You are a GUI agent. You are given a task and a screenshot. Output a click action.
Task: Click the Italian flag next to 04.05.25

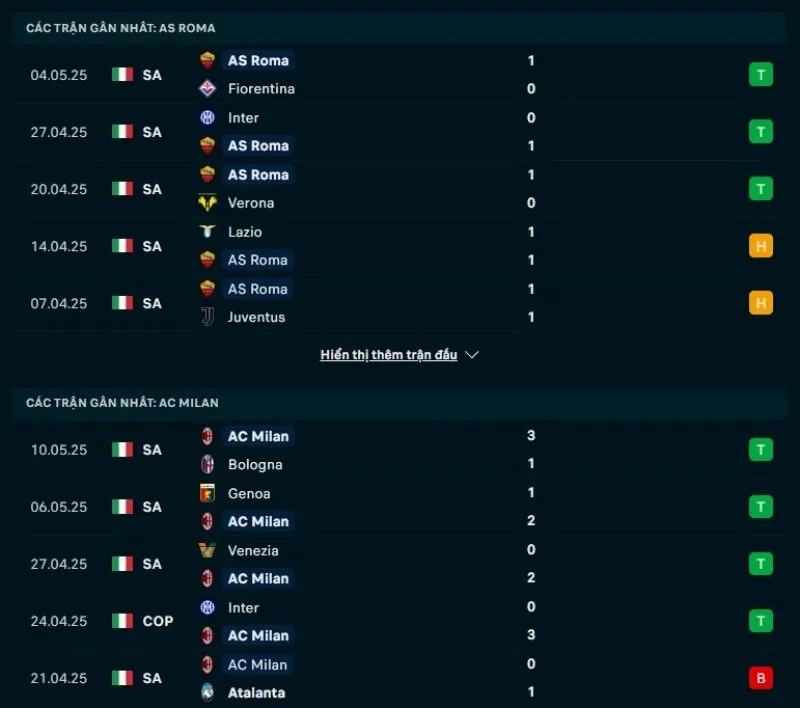coord(121,74)
